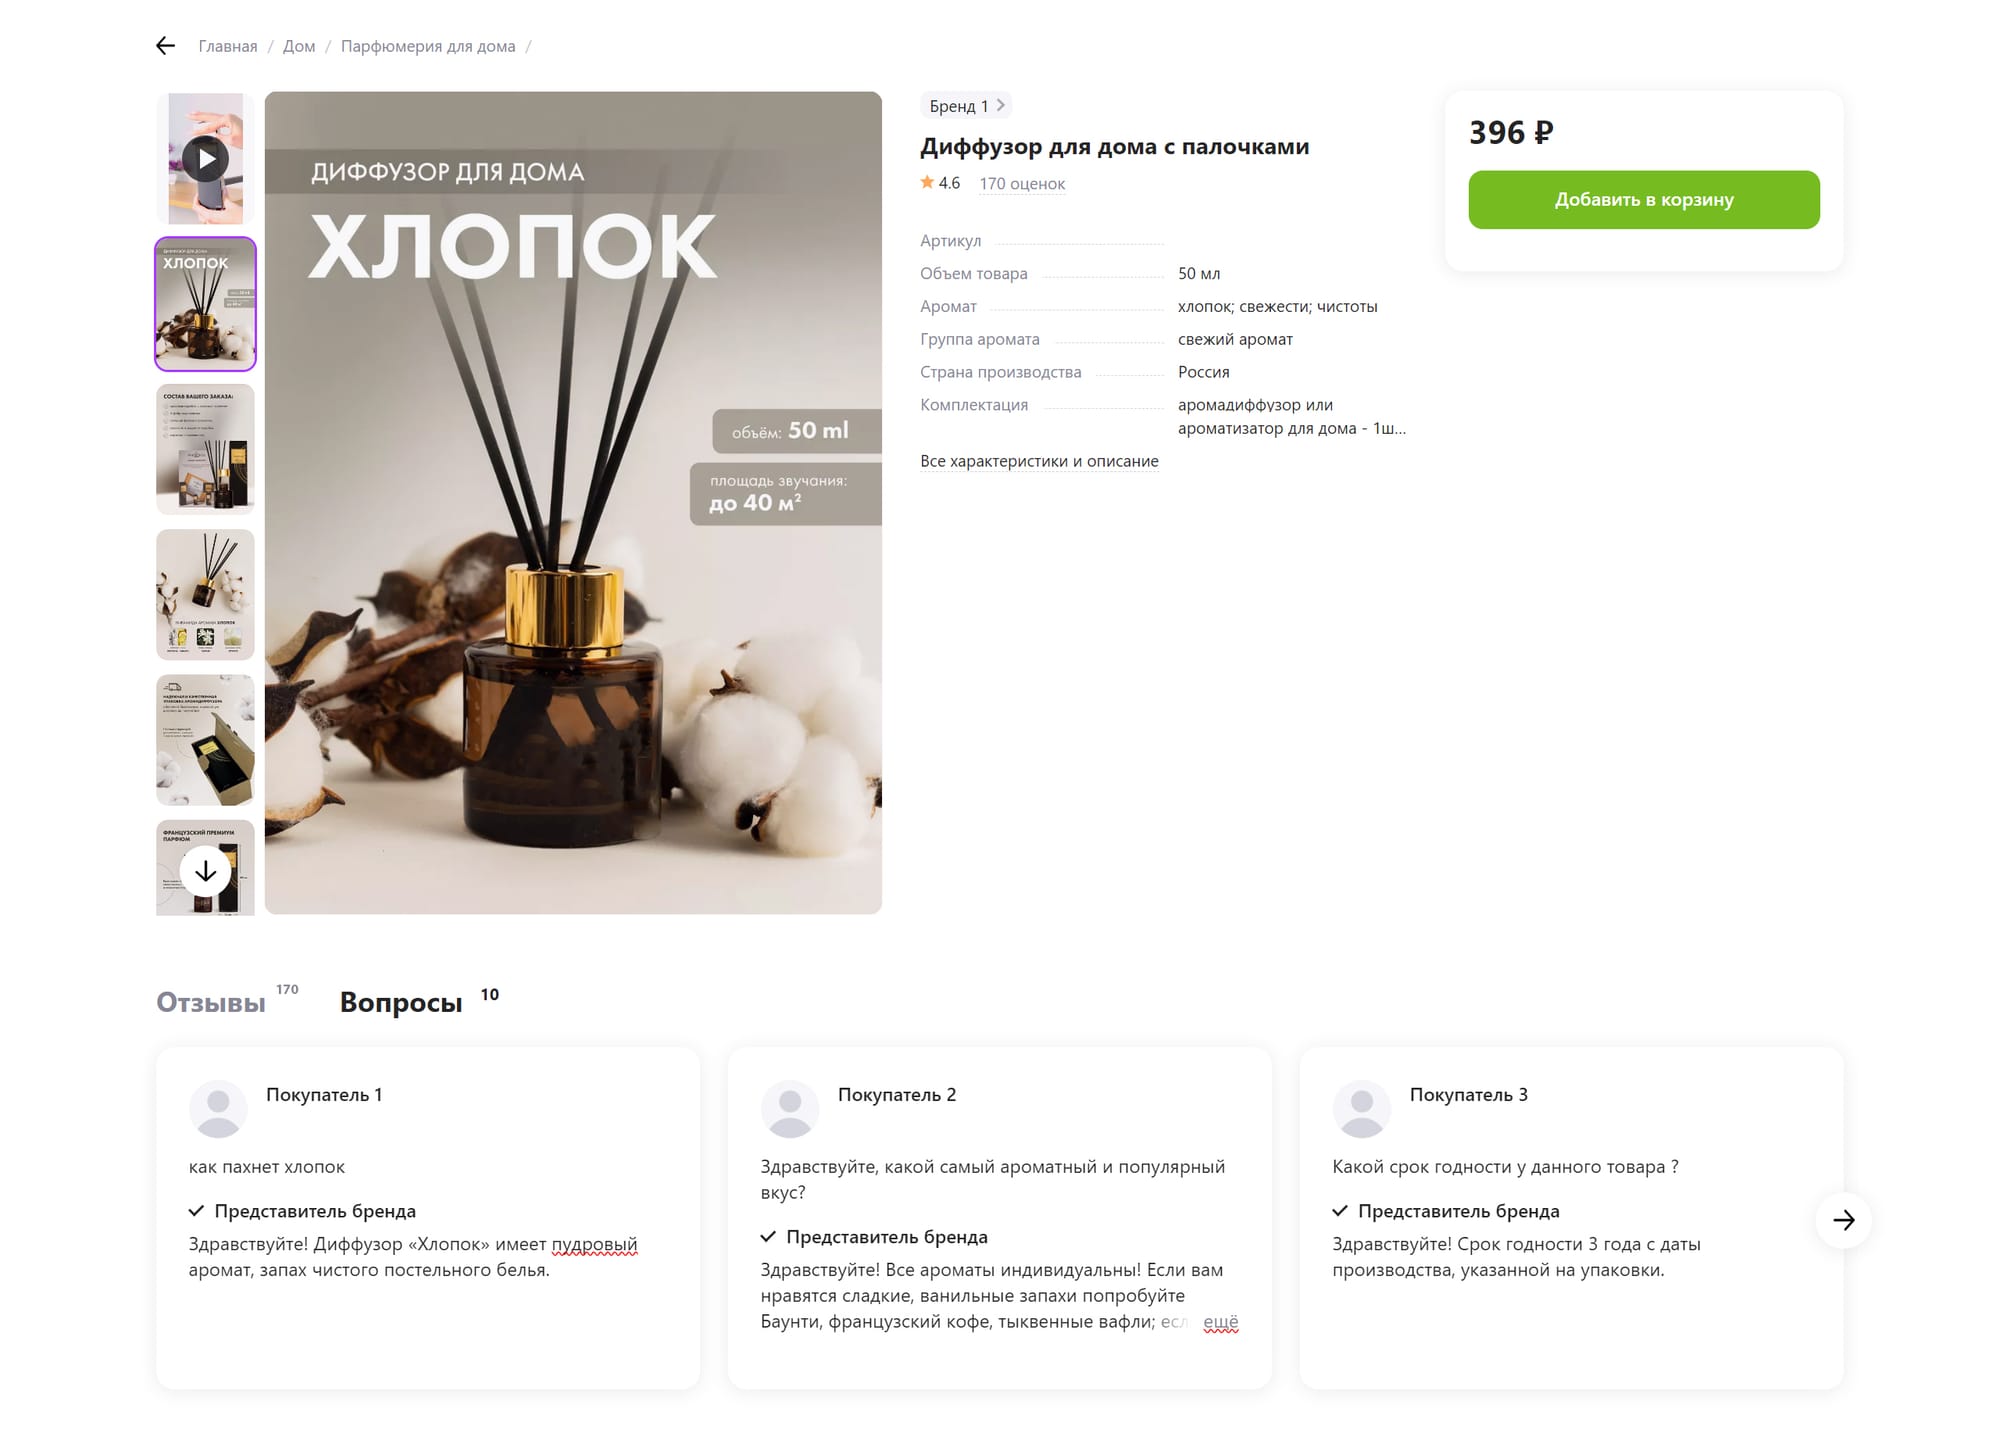
Task: Play the product video thumbnail
Action: [205, 159]
